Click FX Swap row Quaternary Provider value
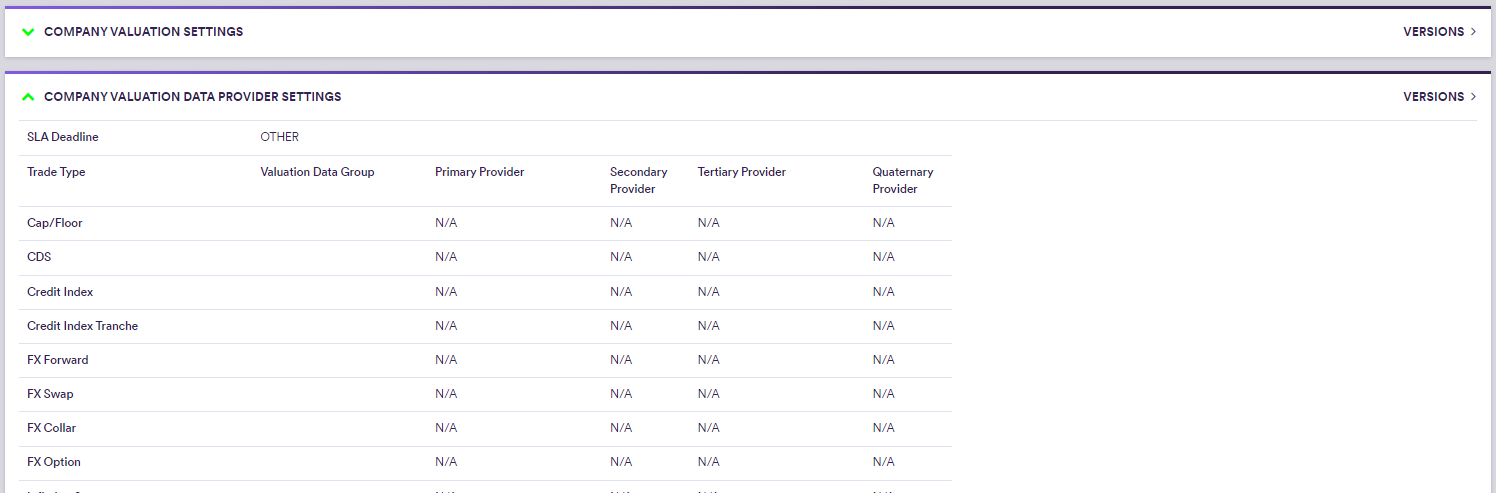Screen dimensions: 1496x493 pos(883,394)
